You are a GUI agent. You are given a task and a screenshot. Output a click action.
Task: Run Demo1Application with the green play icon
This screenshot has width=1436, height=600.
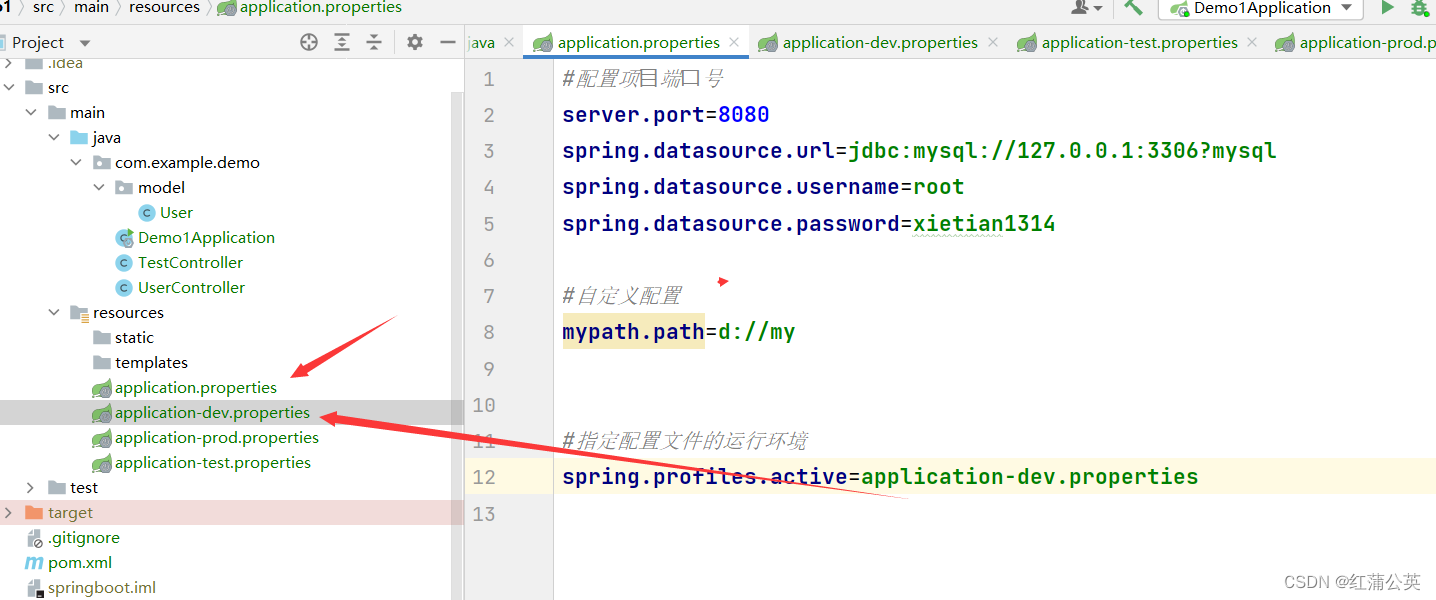[x=1387, y=7]
